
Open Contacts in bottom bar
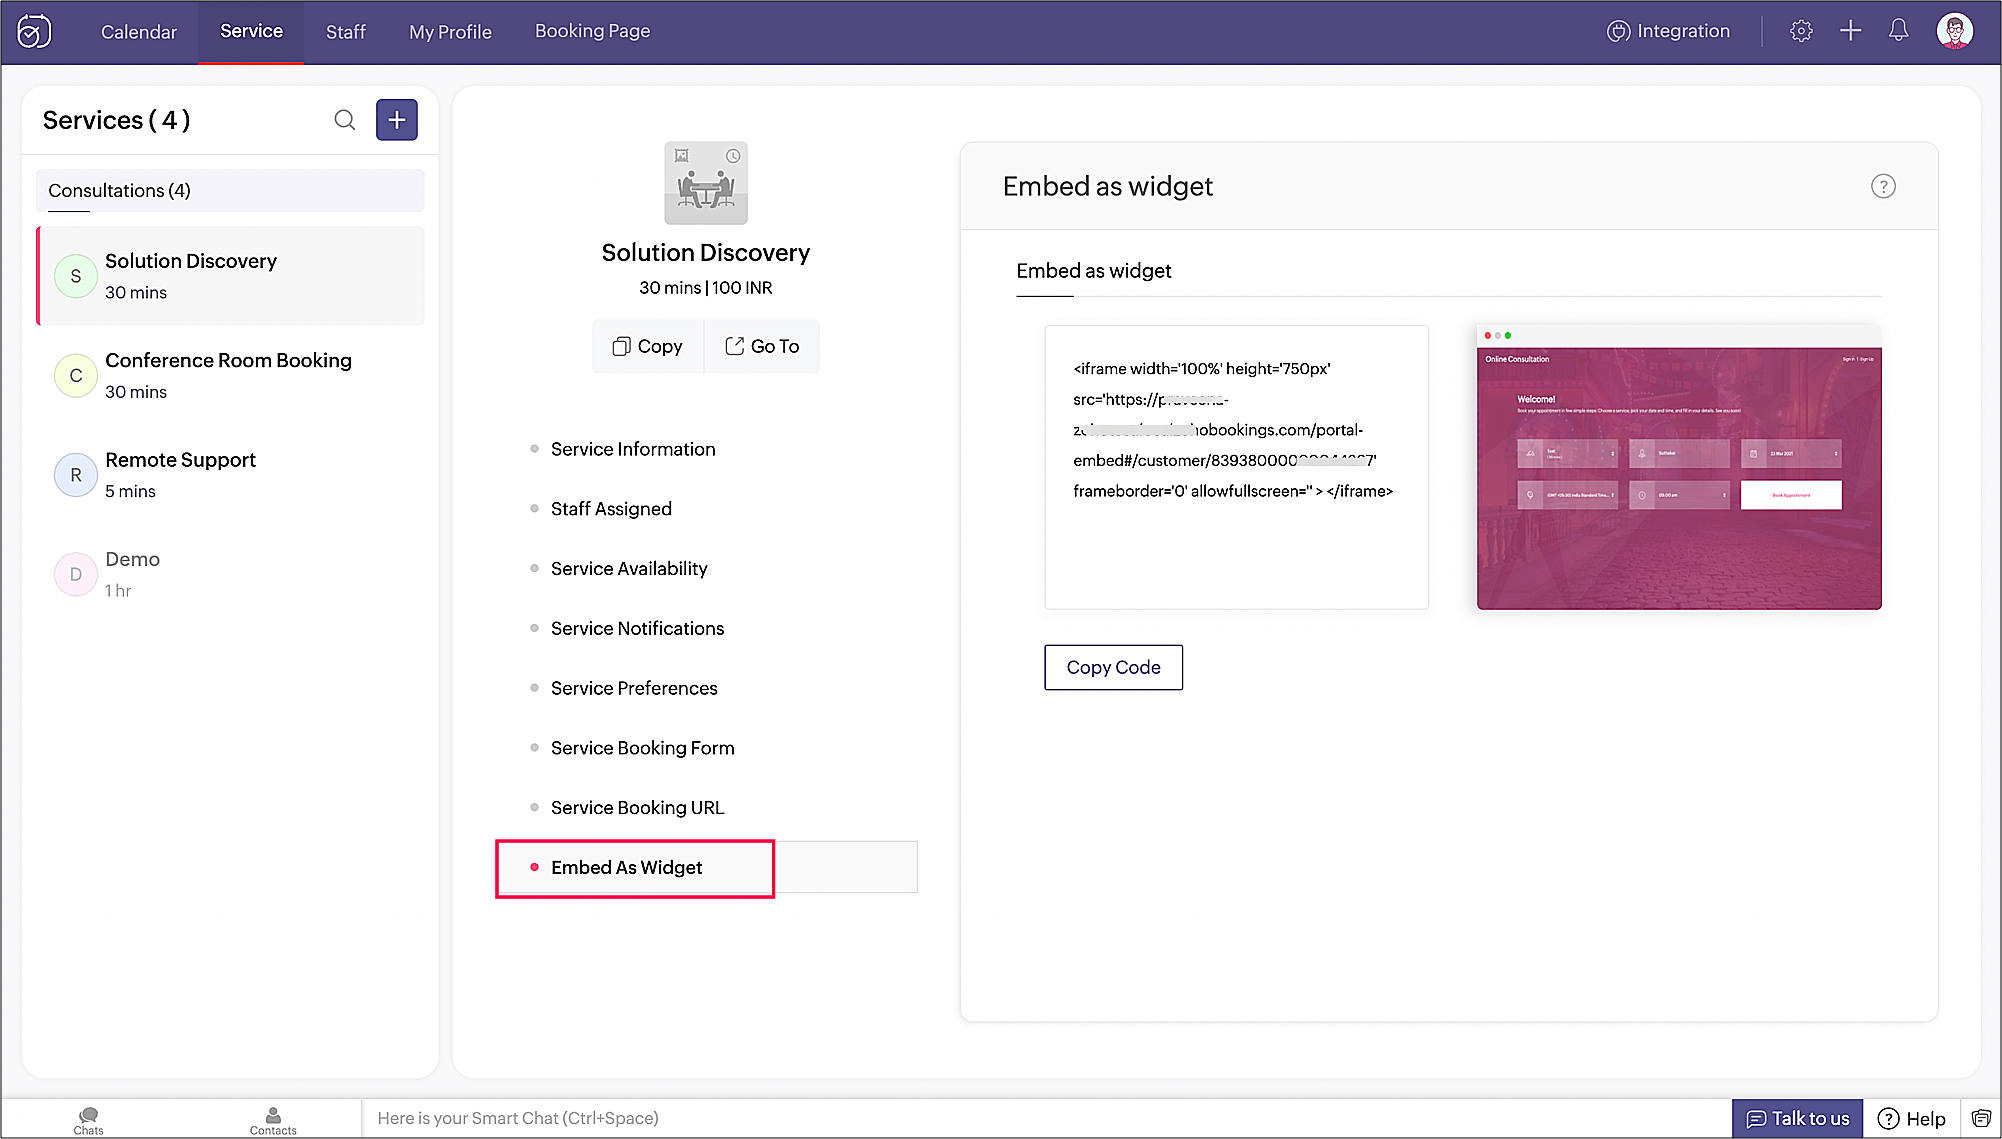[273, 1120]
